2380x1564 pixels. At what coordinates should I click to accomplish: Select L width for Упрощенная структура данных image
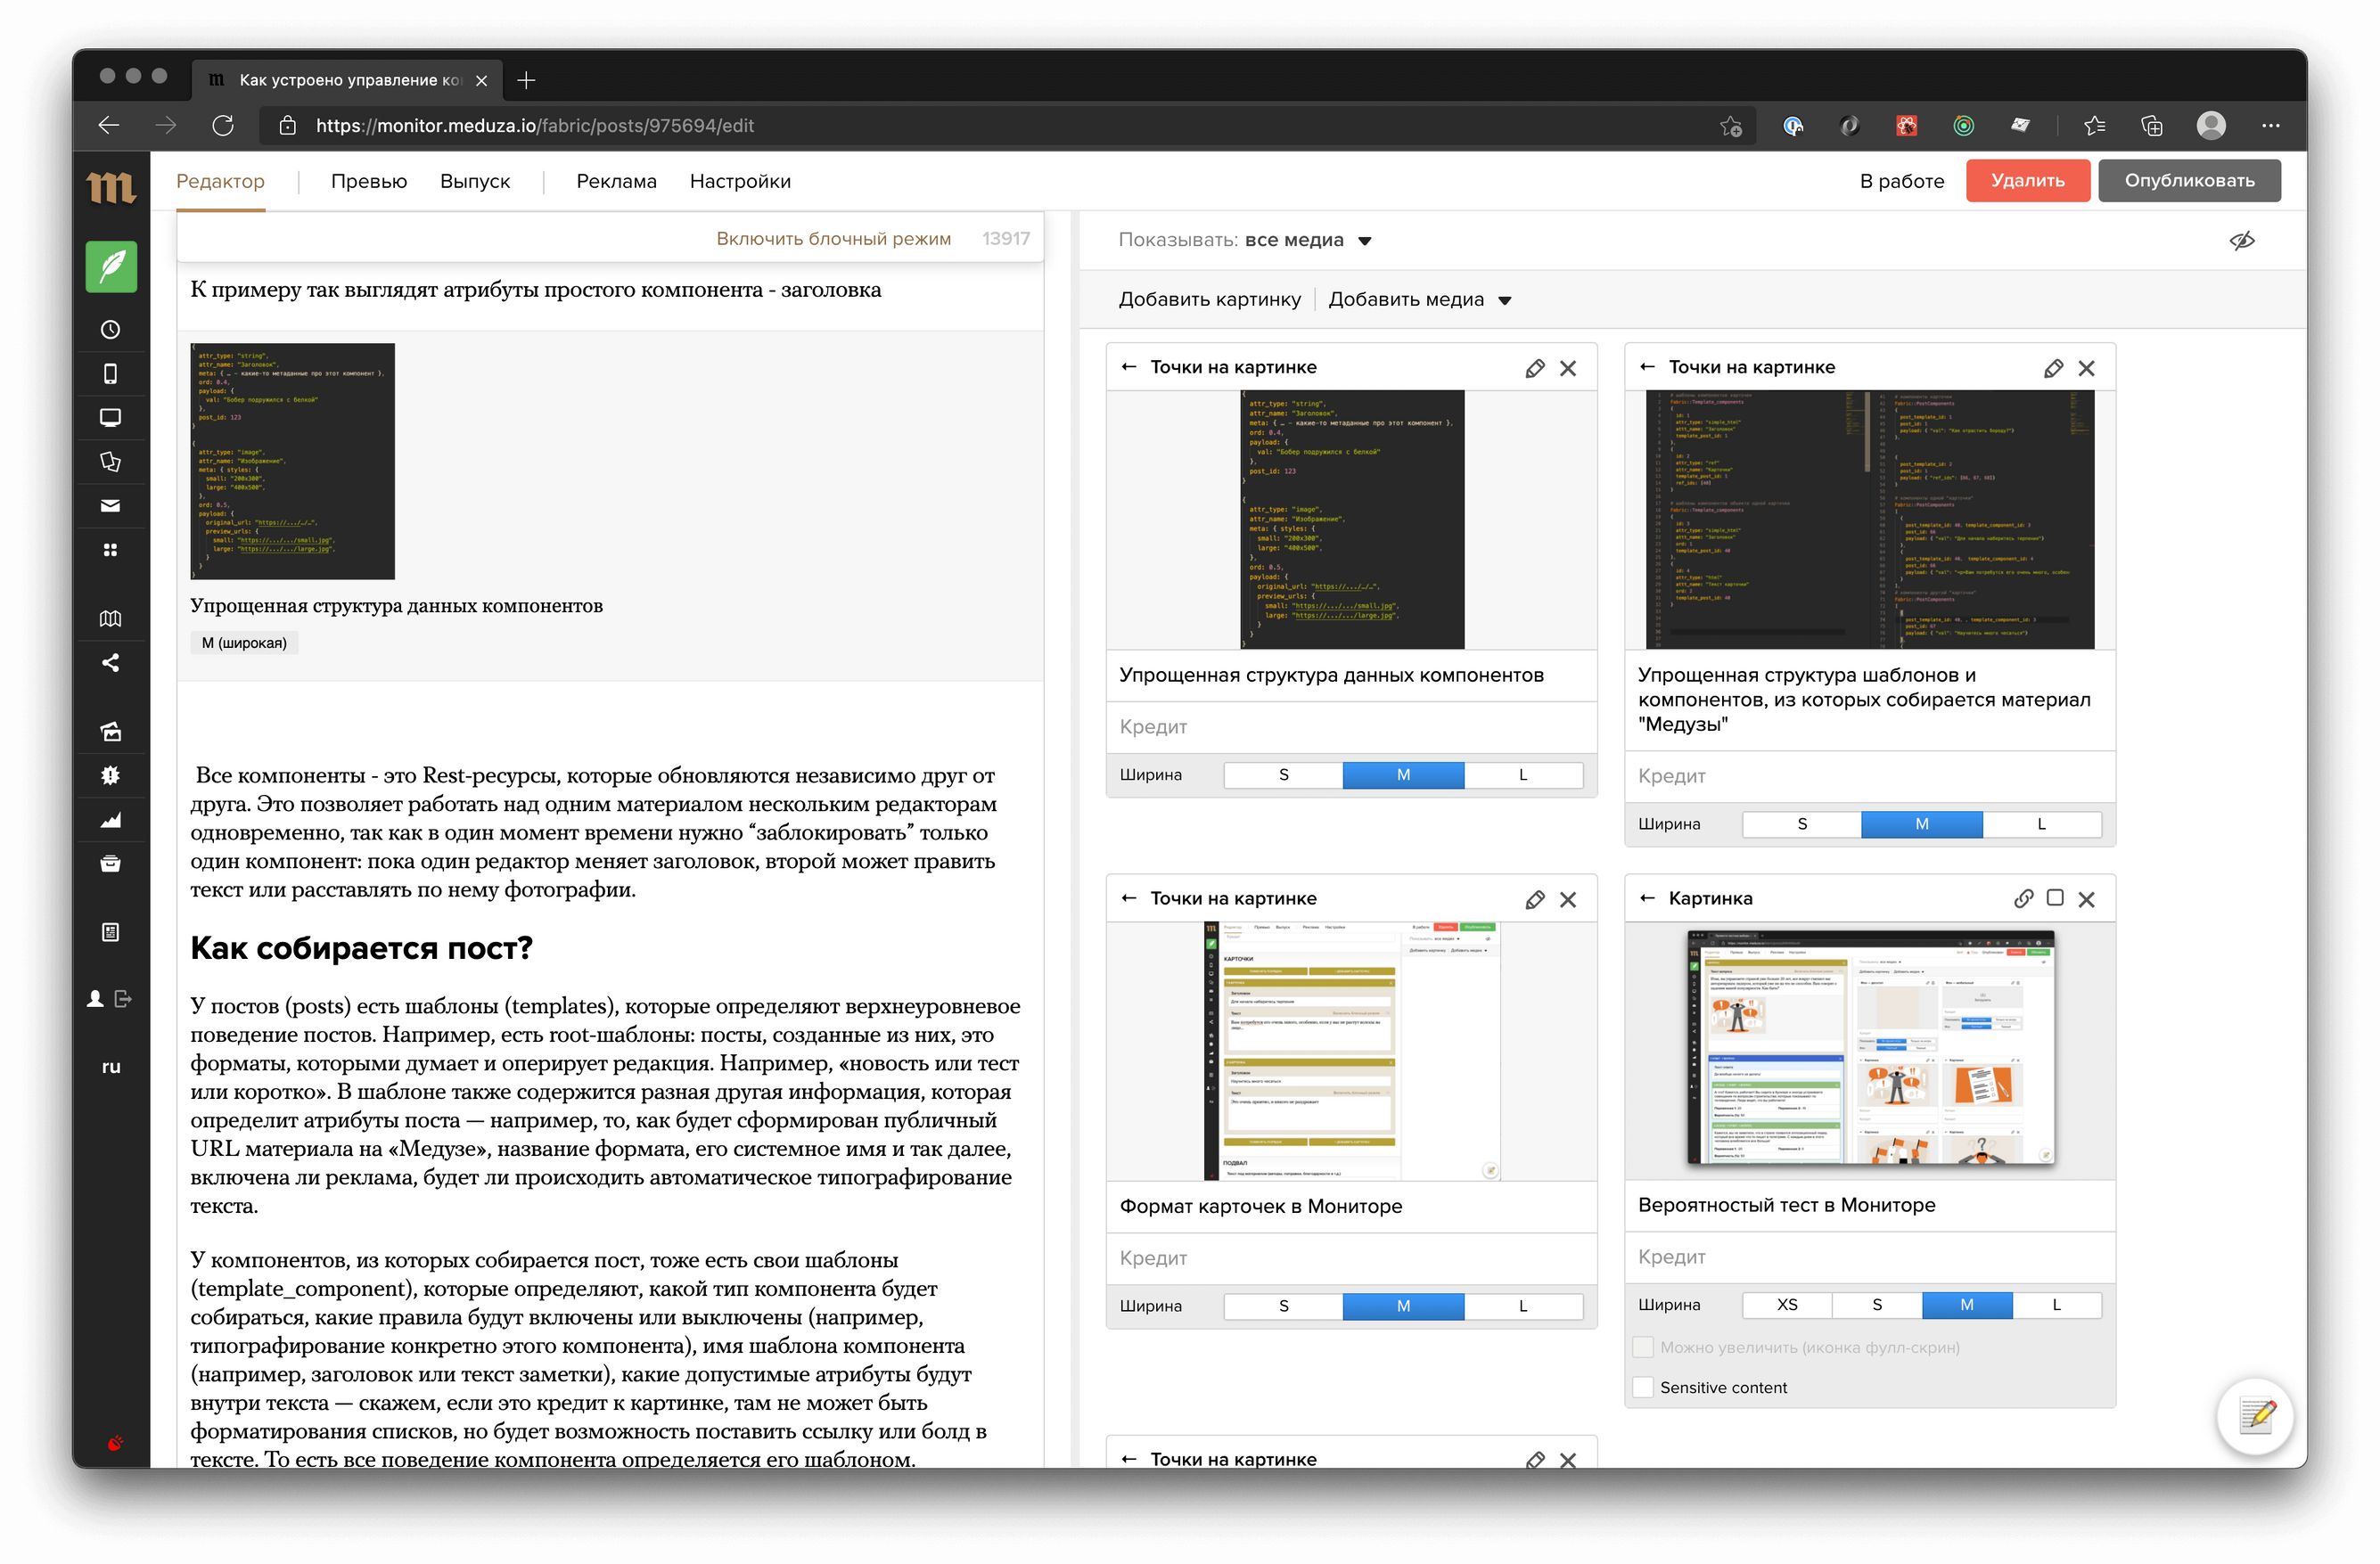point(1523,775)
